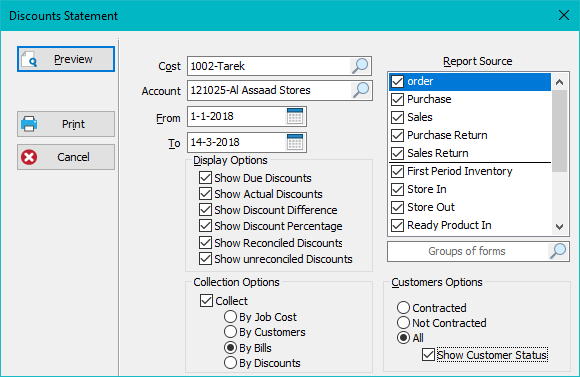
Task: Click the Cost field search magnifier icon
Action: 360,66
